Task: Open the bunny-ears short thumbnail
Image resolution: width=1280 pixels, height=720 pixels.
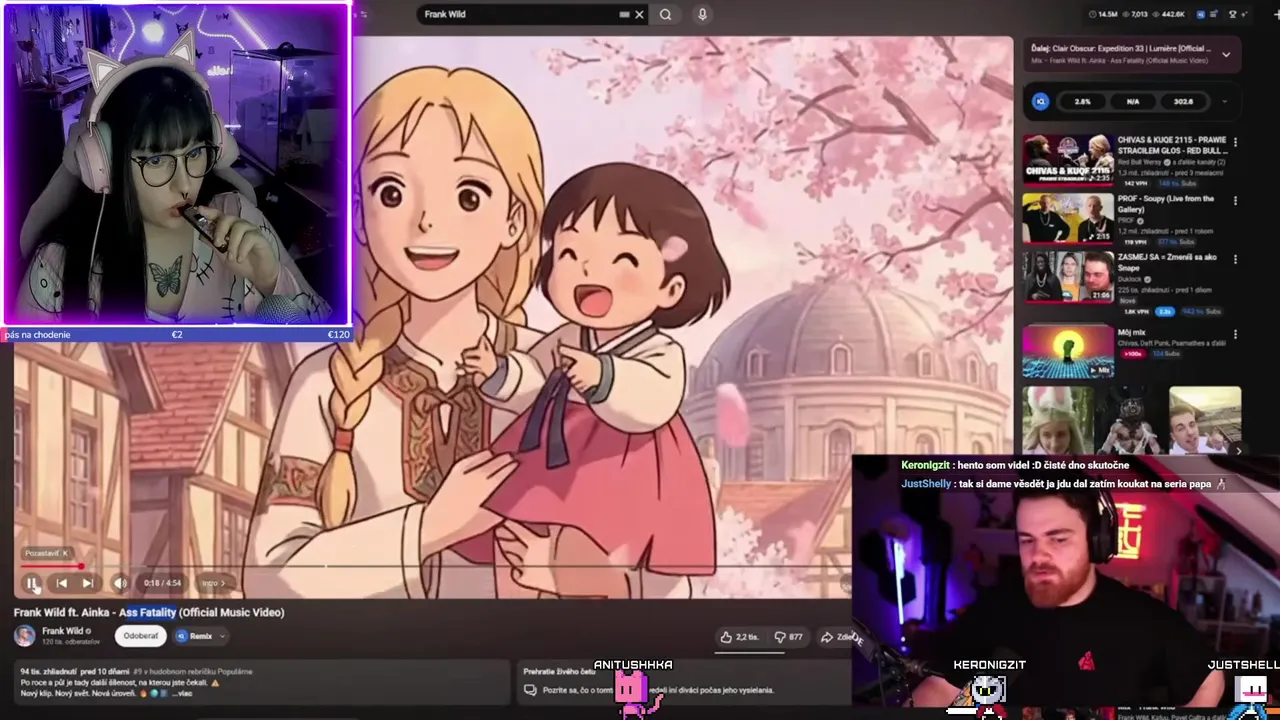Action: pos(1058,420)
